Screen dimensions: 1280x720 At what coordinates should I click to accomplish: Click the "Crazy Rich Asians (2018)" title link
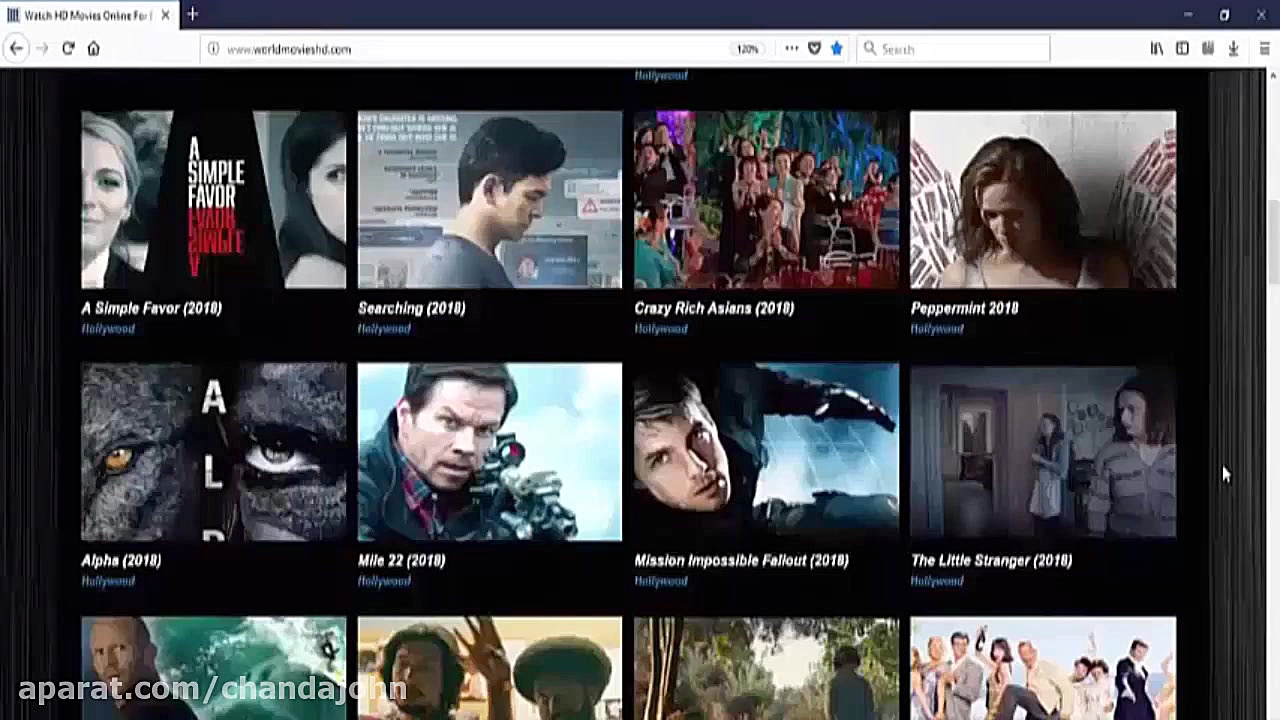(714, 308)
